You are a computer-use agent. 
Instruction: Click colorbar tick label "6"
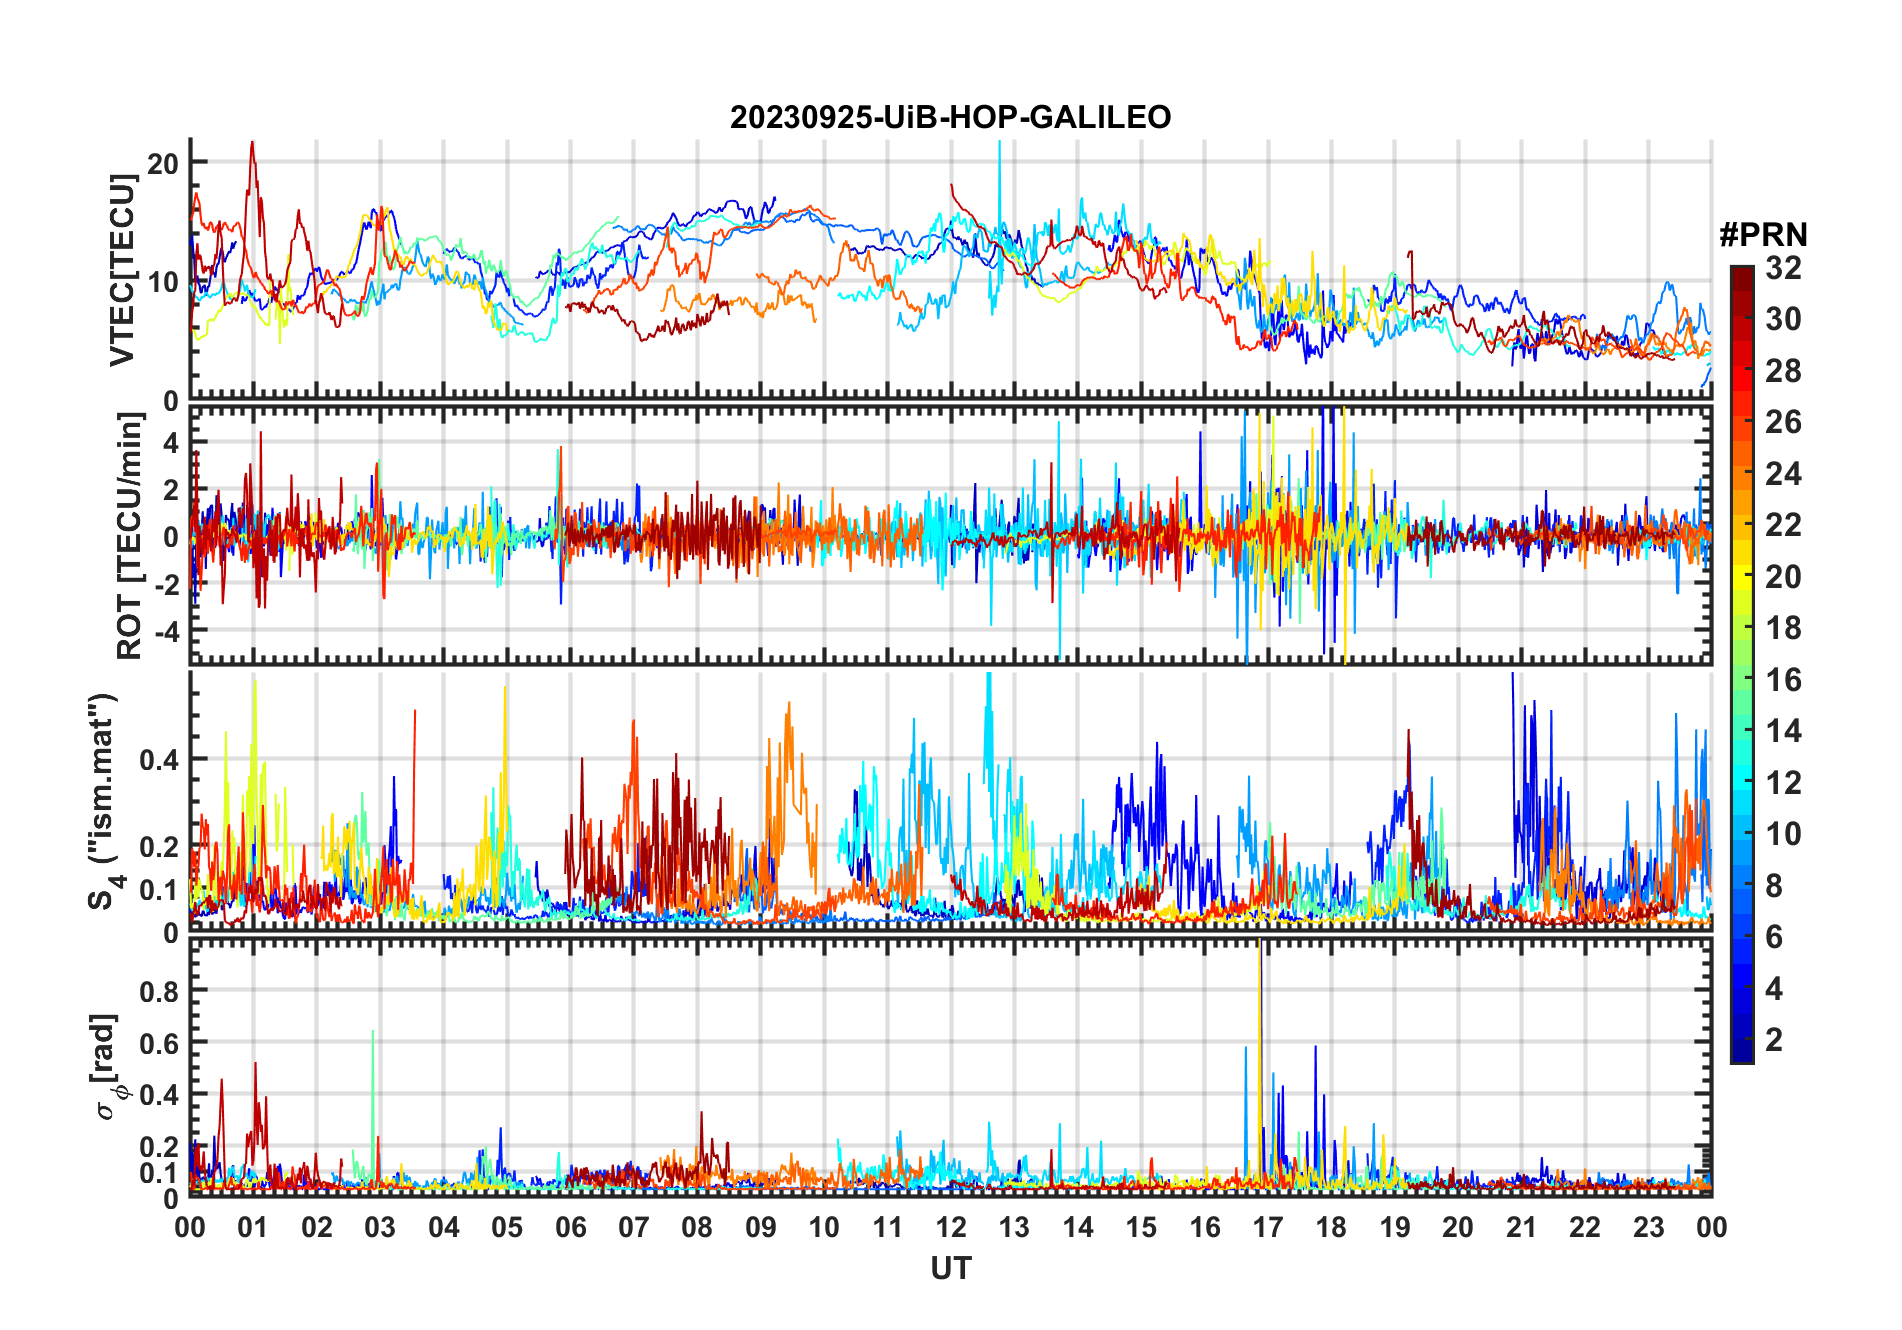[1774, 937]
